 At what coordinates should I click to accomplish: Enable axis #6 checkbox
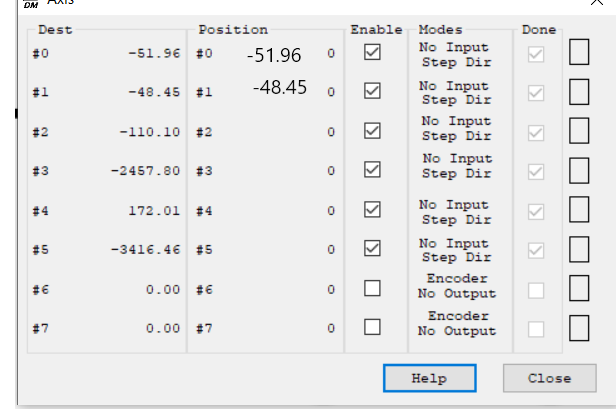[x=373, y=288]
